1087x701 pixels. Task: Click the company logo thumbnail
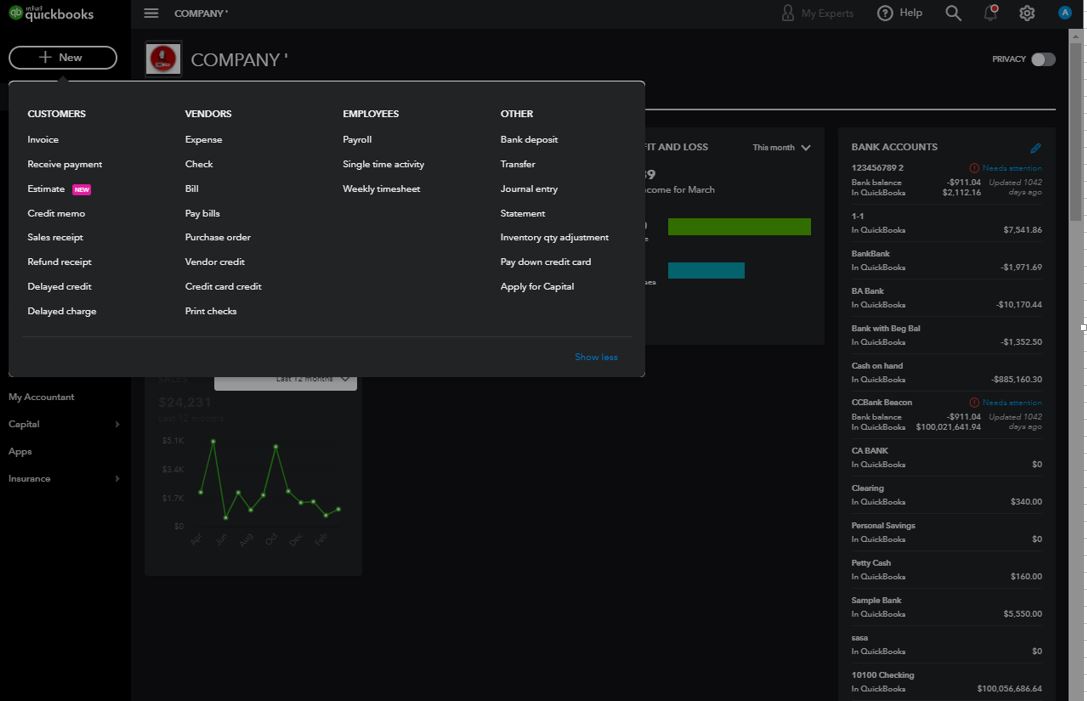point(164,59)
